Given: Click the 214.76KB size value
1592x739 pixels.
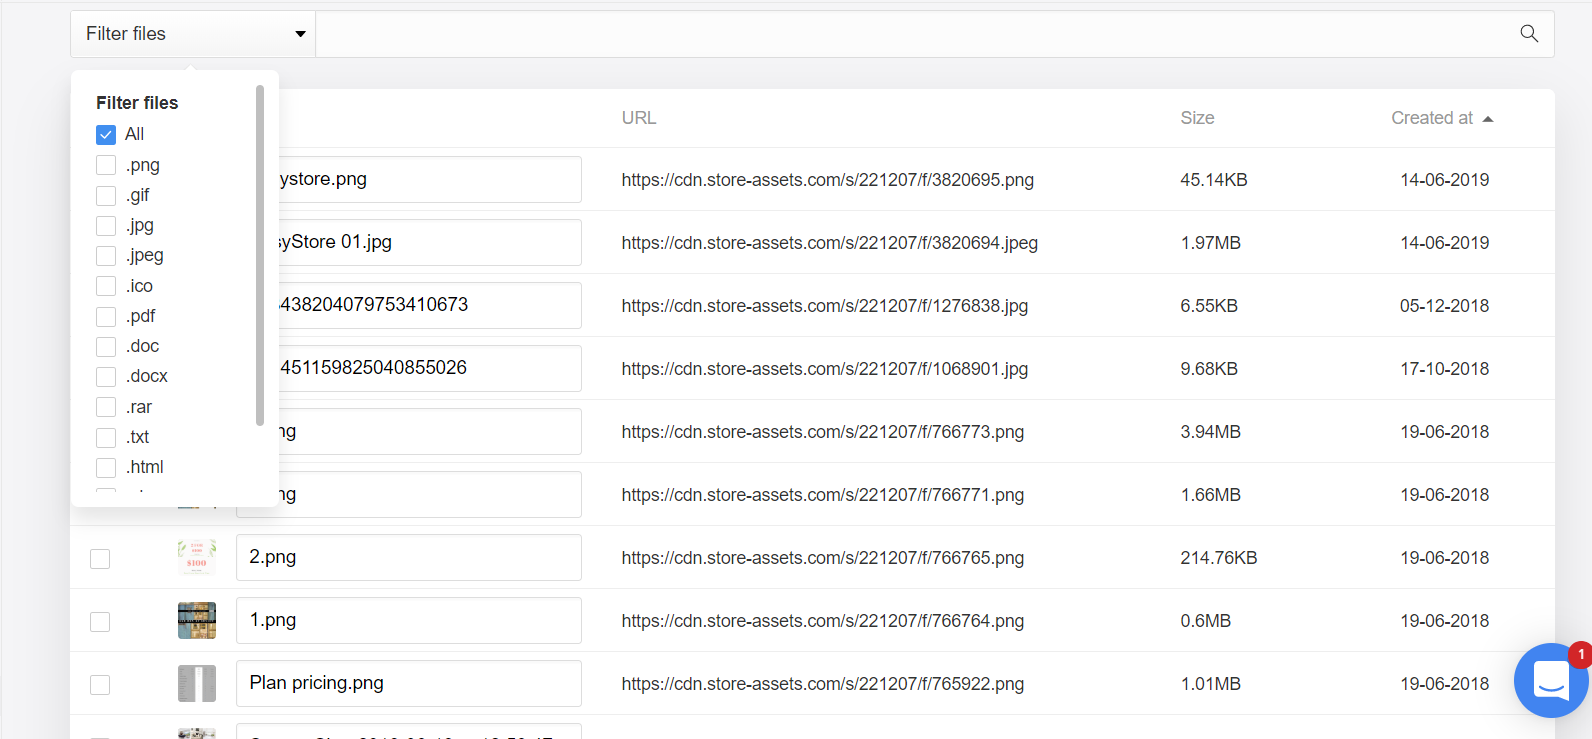Looking at the screenshot, I should (1219, 558).
